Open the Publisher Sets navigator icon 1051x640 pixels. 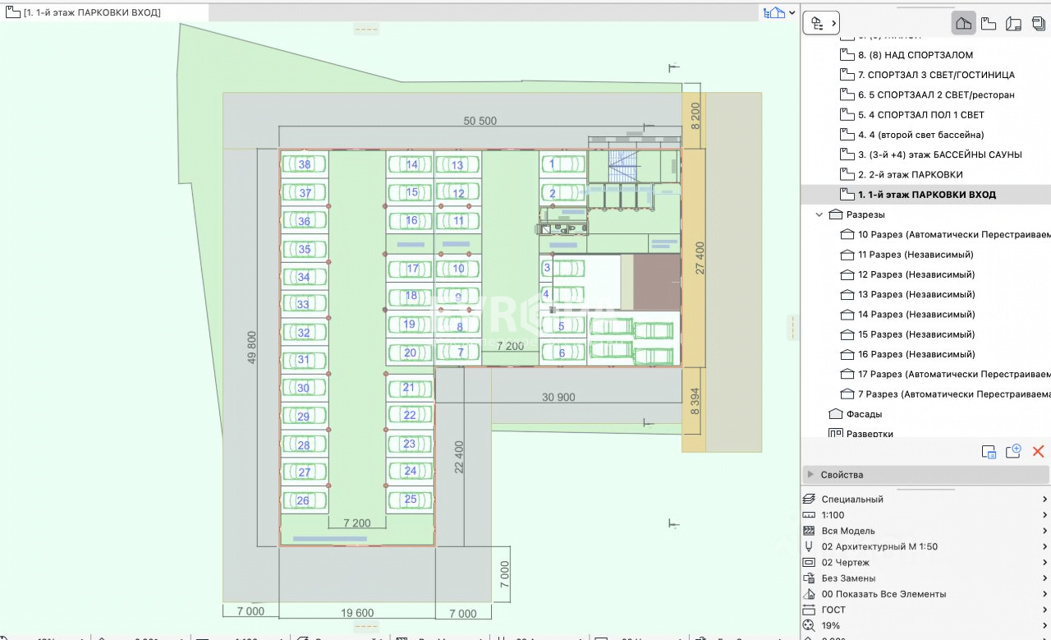point(1038,23)
